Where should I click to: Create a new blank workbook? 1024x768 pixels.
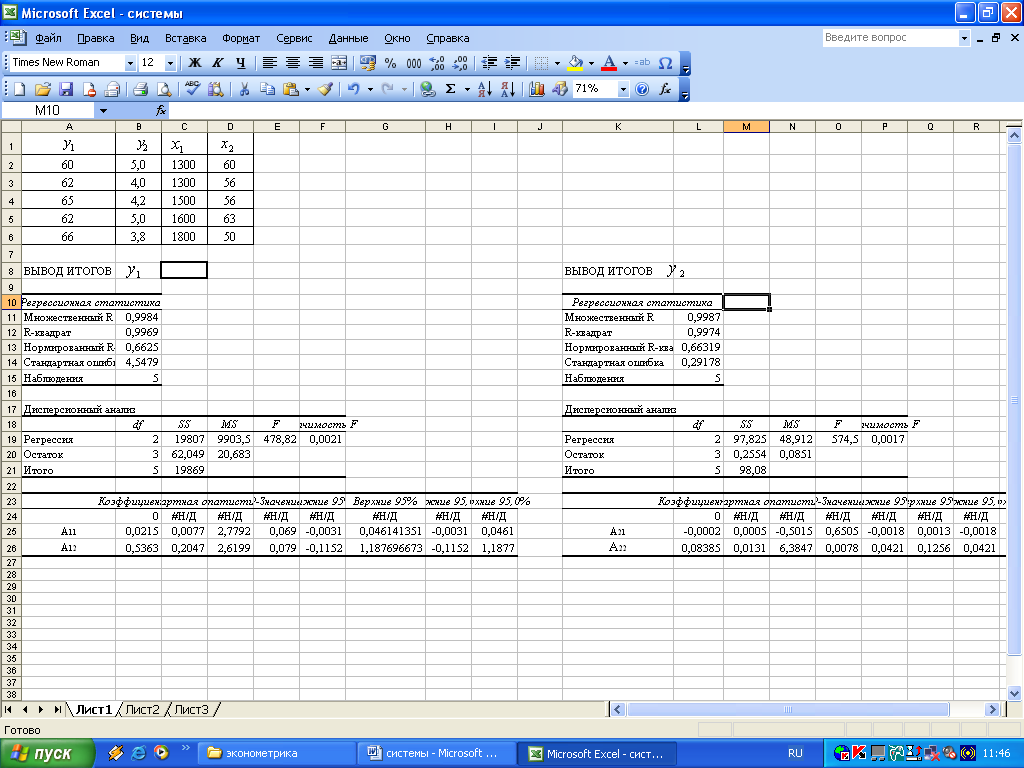20,89
